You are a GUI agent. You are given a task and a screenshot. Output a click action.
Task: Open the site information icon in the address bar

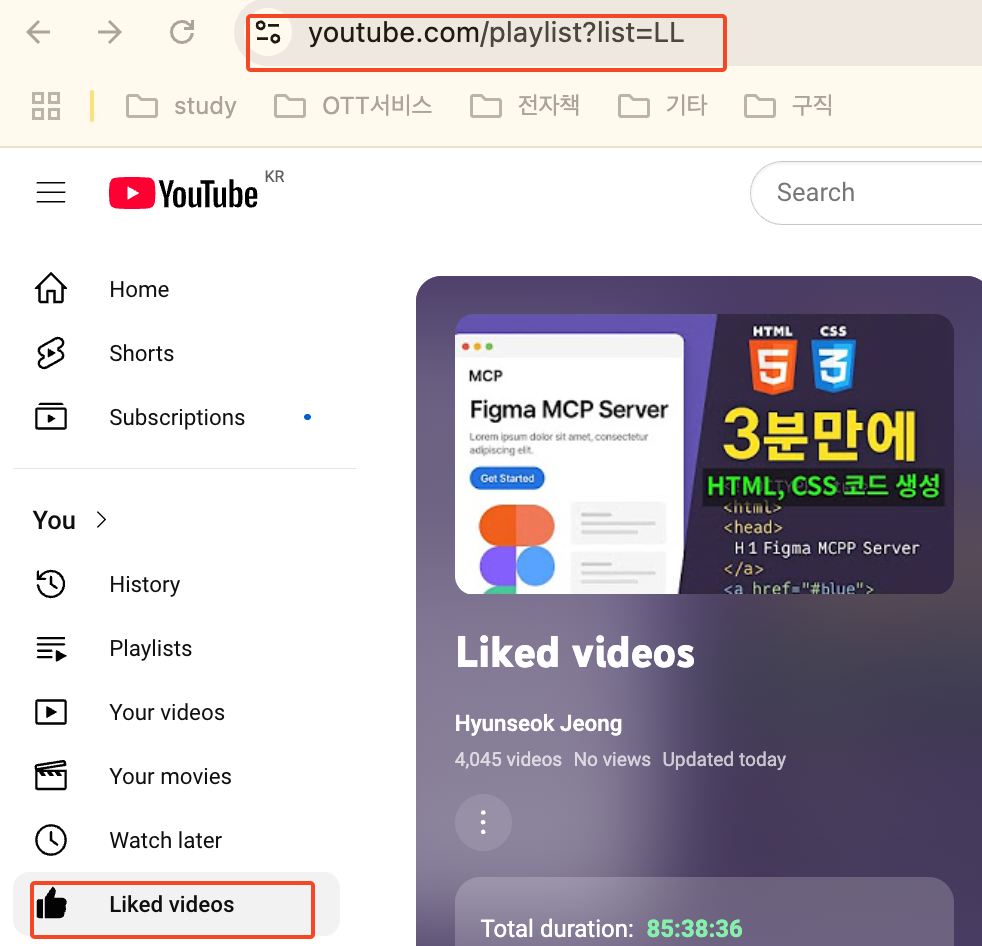(x=269, y=32)
